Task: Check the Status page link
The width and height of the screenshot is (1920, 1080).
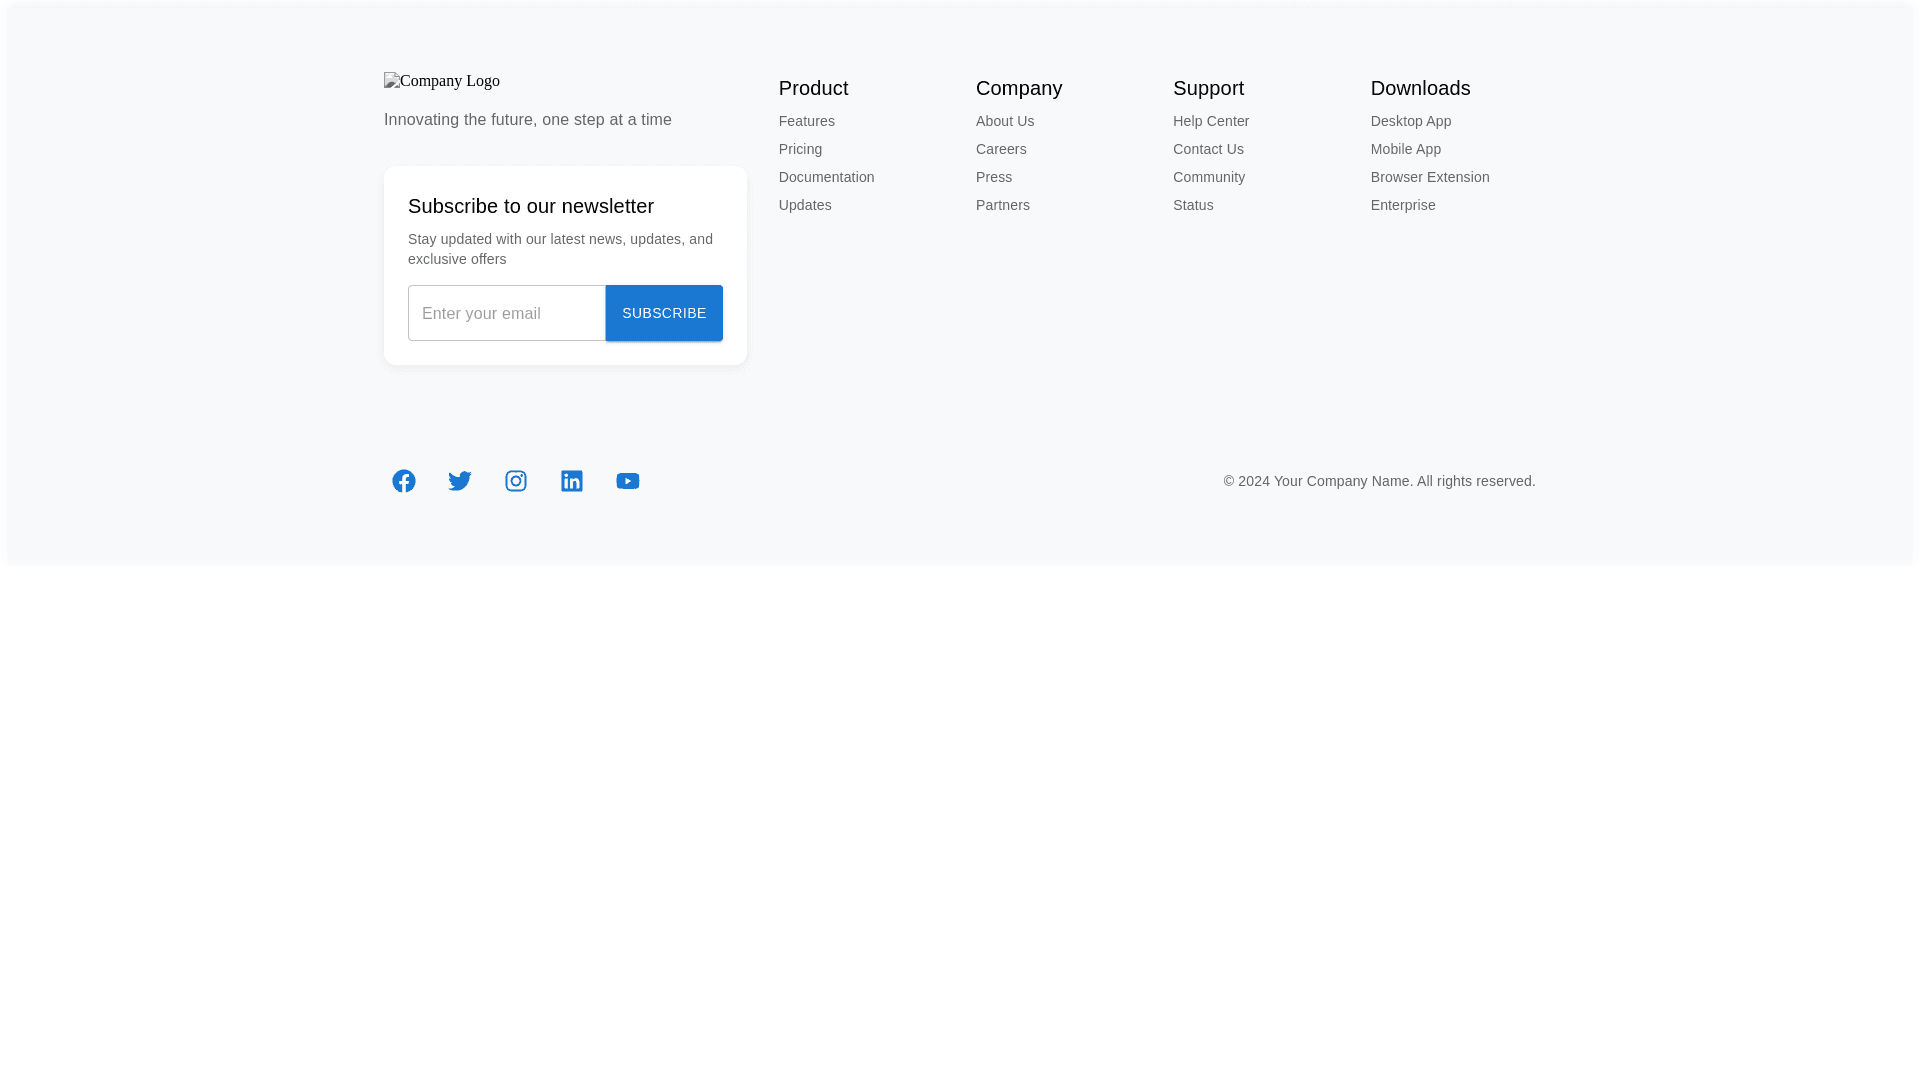Action: [1193, 205]
